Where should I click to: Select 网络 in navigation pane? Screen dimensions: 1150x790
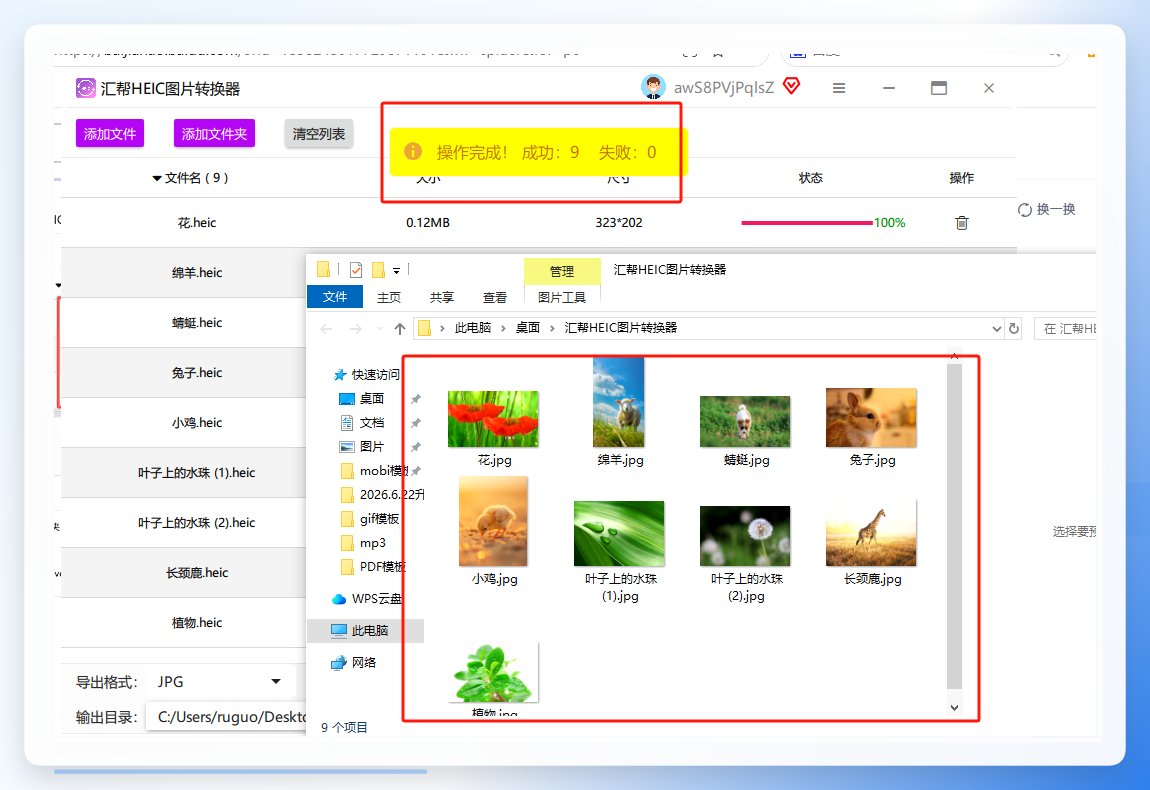[354, 662]
